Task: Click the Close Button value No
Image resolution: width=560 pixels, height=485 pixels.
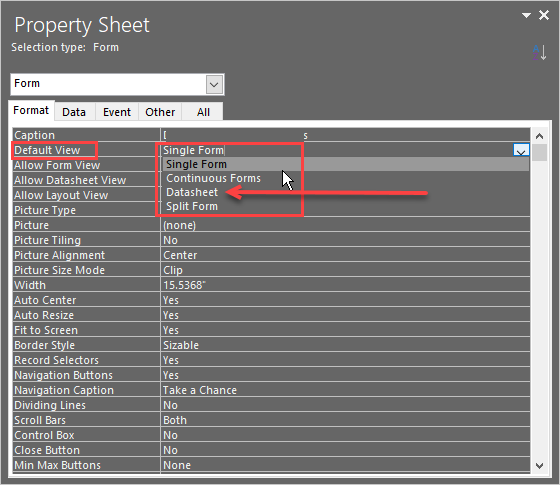Action: point(345,450)
